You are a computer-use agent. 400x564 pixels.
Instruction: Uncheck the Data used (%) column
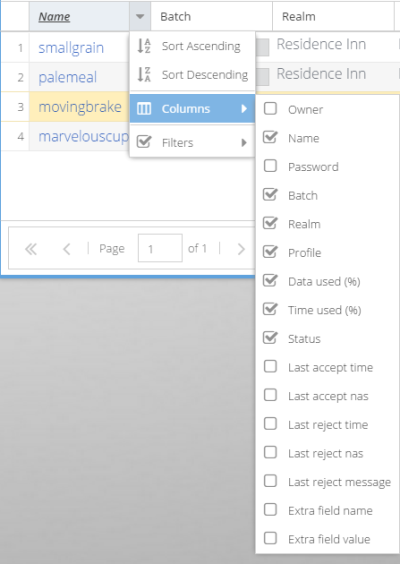coord(270,281)
